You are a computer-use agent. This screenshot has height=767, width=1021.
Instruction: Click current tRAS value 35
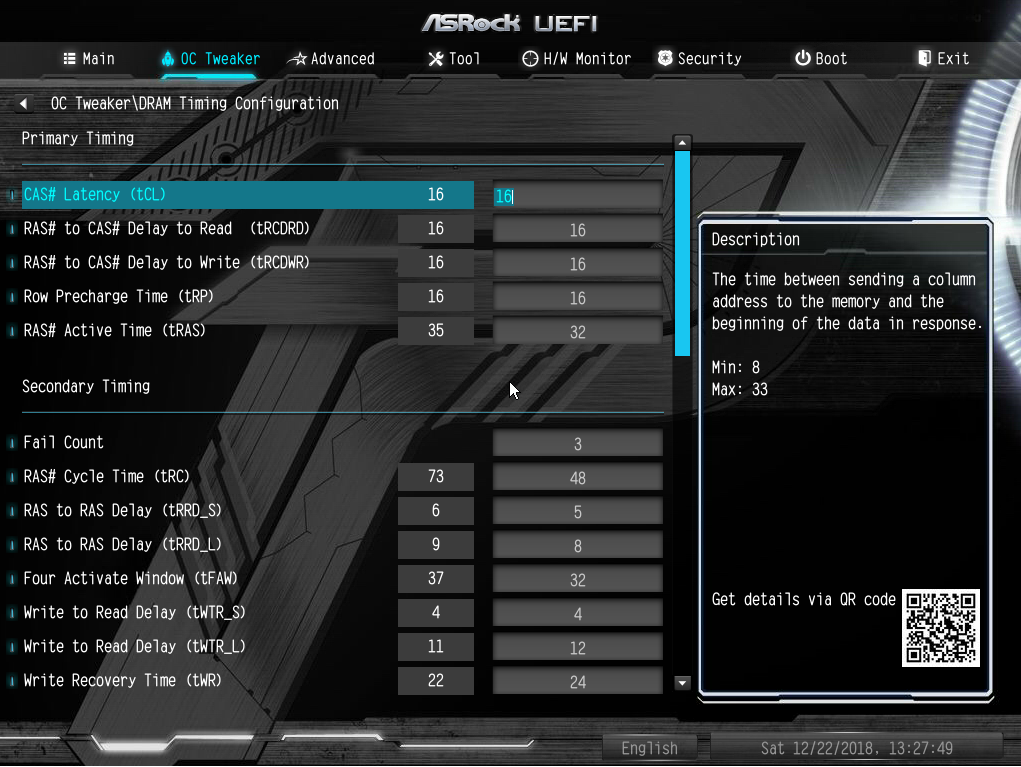tap(436, 330)
